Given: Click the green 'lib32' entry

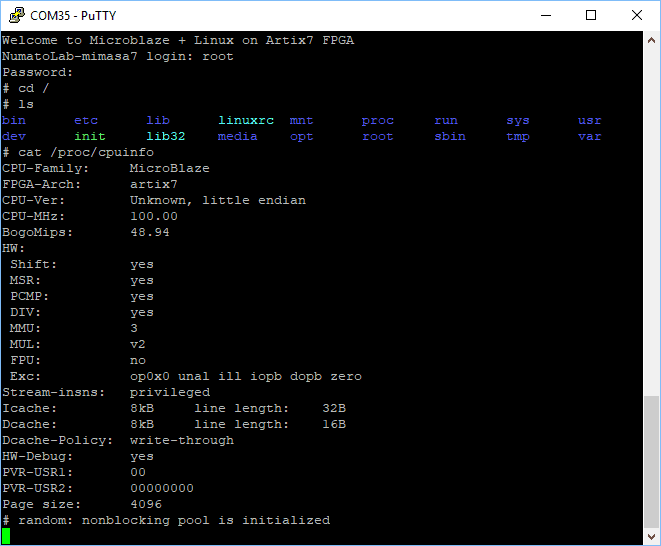Looking at the screenshot, I should click(x=166, y=136).
